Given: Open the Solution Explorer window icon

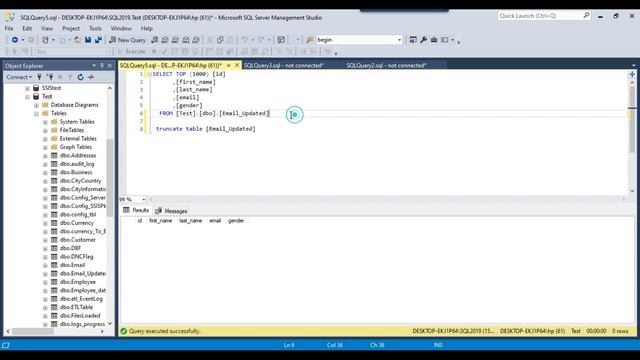Looking at the screenshot, I should pyautogui.click(x=413, y=40).
